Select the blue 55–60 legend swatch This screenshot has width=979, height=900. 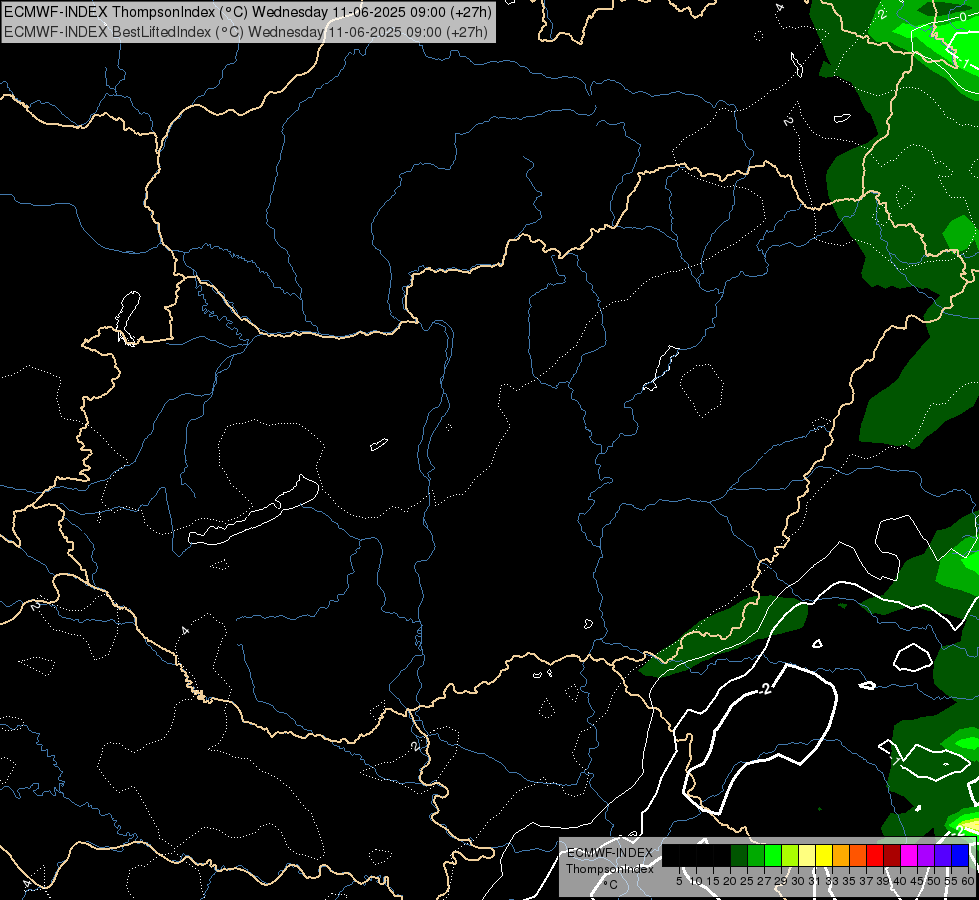pyautogui.click(x=960, y=855)
